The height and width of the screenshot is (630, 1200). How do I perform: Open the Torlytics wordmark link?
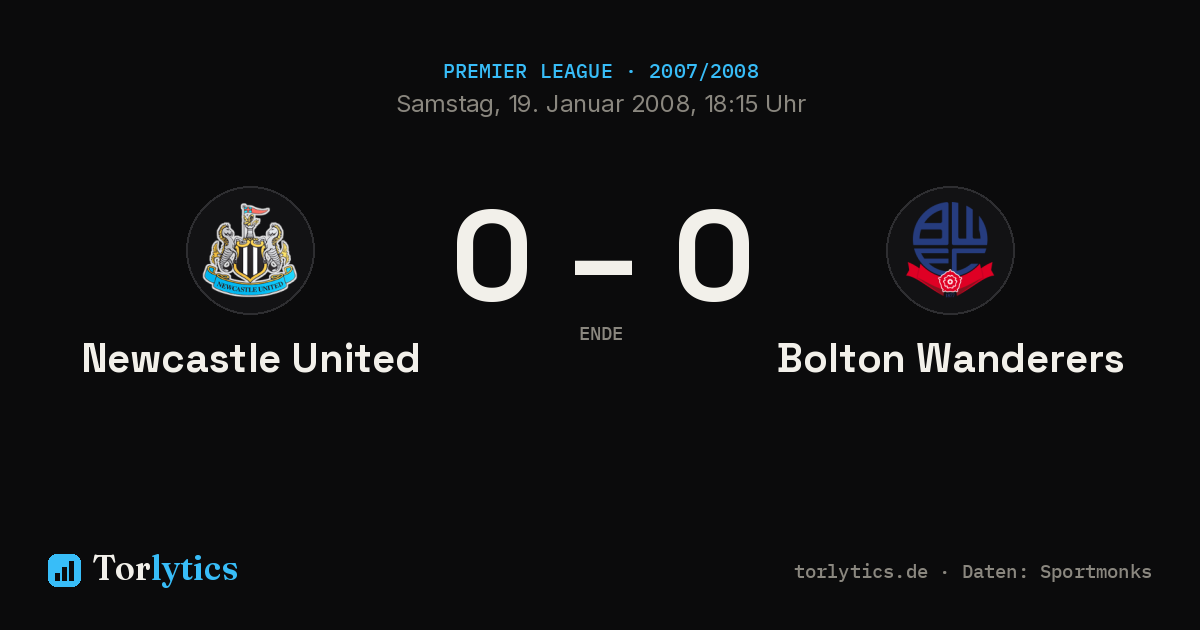[x=165, y=569]
